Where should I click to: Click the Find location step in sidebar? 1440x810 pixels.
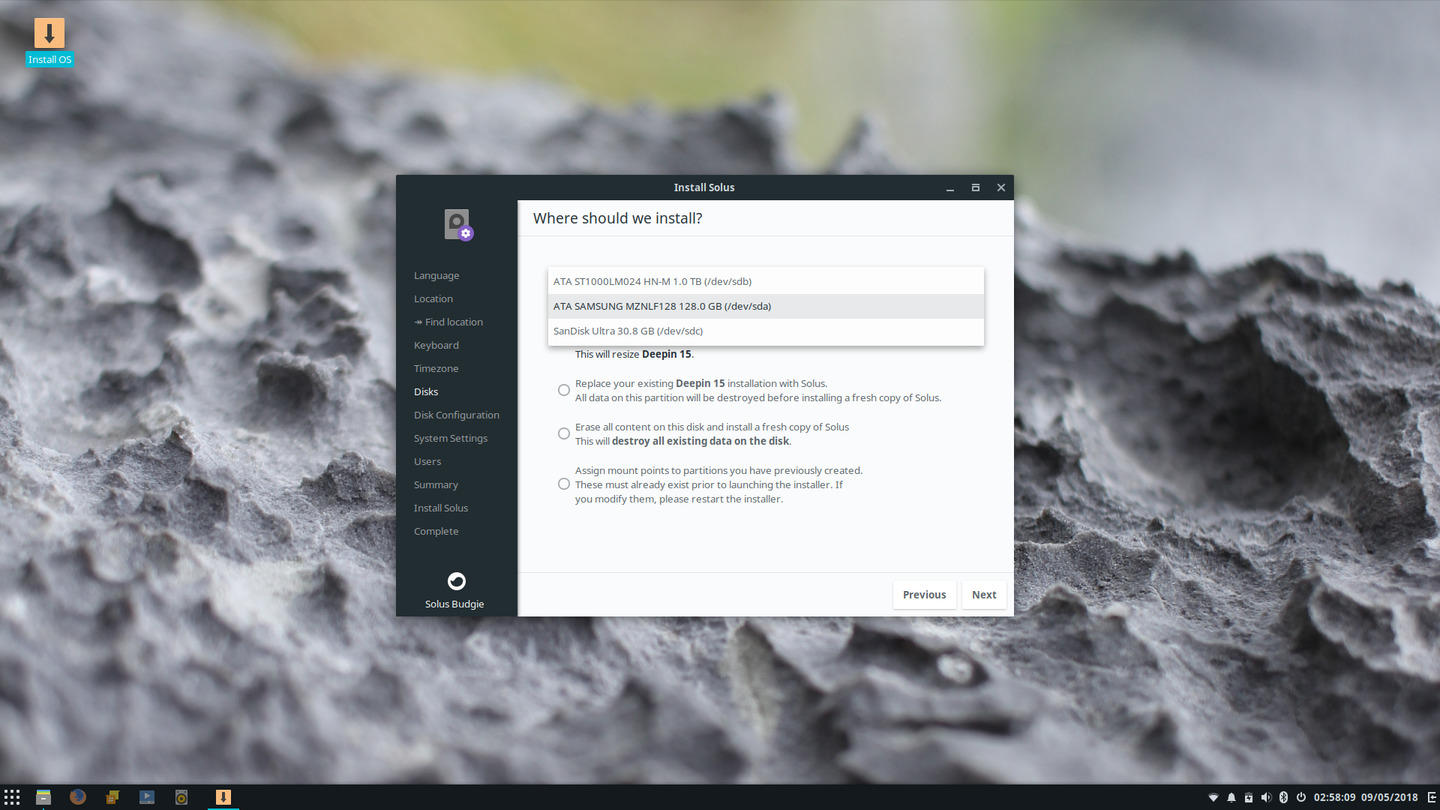449,322
